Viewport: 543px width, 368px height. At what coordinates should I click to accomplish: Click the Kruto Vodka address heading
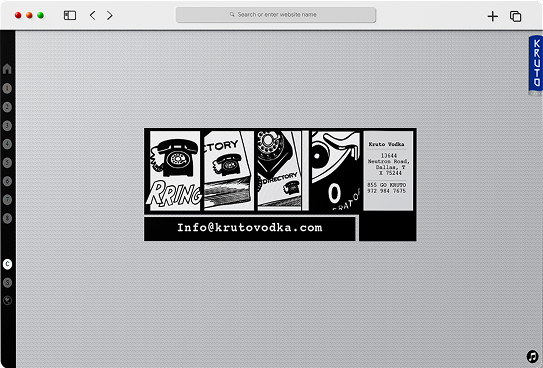coord(386,144)
